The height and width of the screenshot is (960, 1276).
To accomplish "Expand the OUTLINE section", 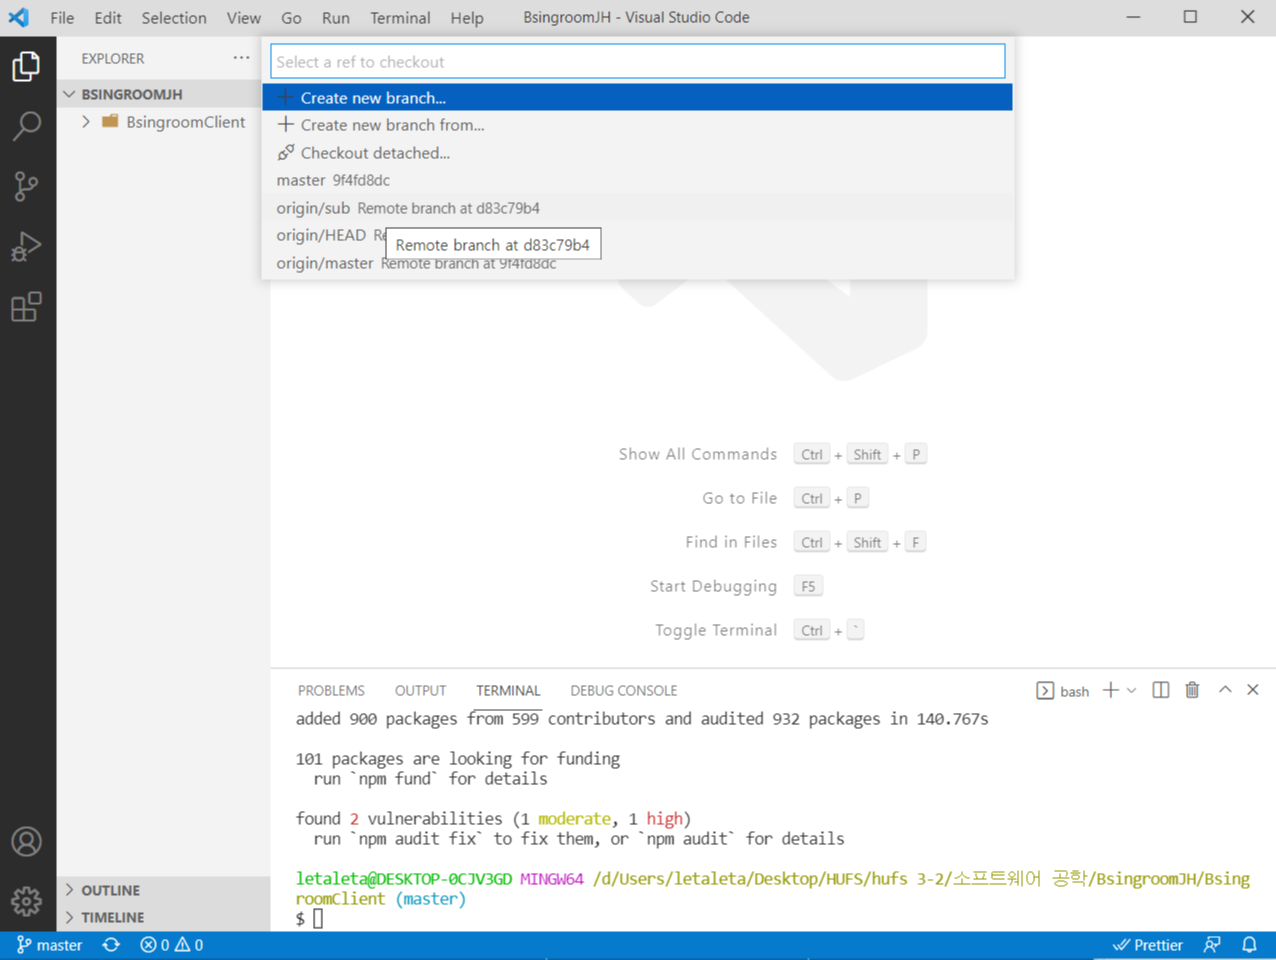I will pyautogui.click(x=163, y=890).
